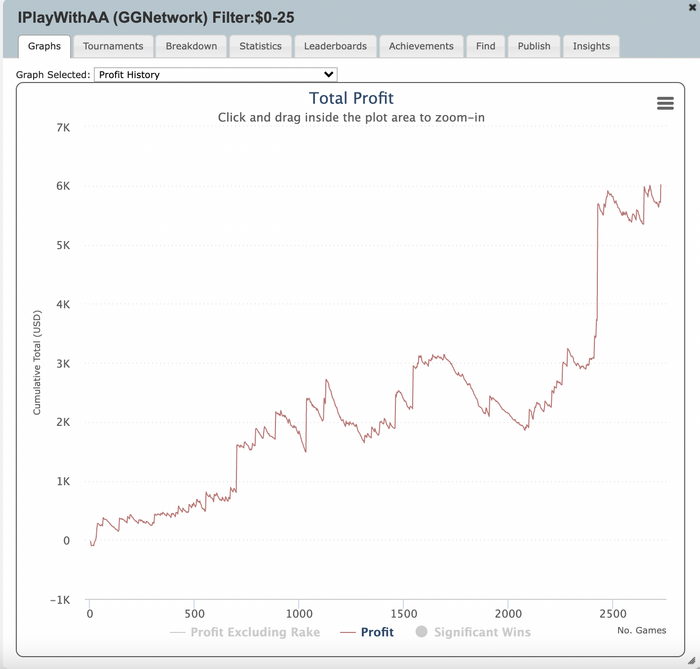The height and width of the screenshot is (669, 700).
Task: Click the red Profit legend line swatch
Action: (x=348, y=632)
